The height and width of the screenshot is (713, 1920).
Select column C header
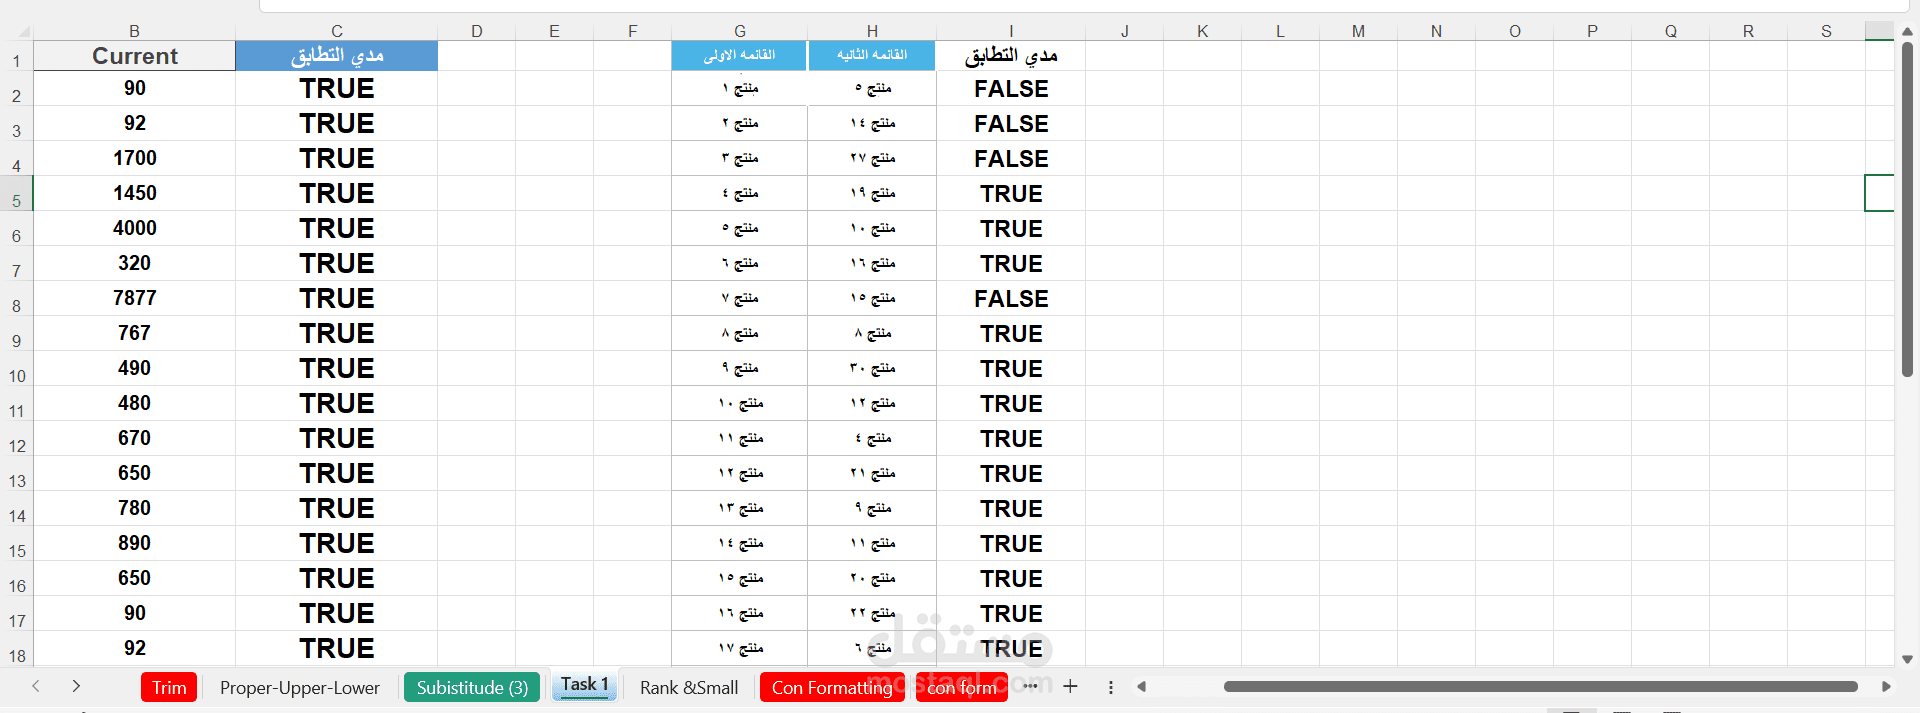click(x=337, y=31)
